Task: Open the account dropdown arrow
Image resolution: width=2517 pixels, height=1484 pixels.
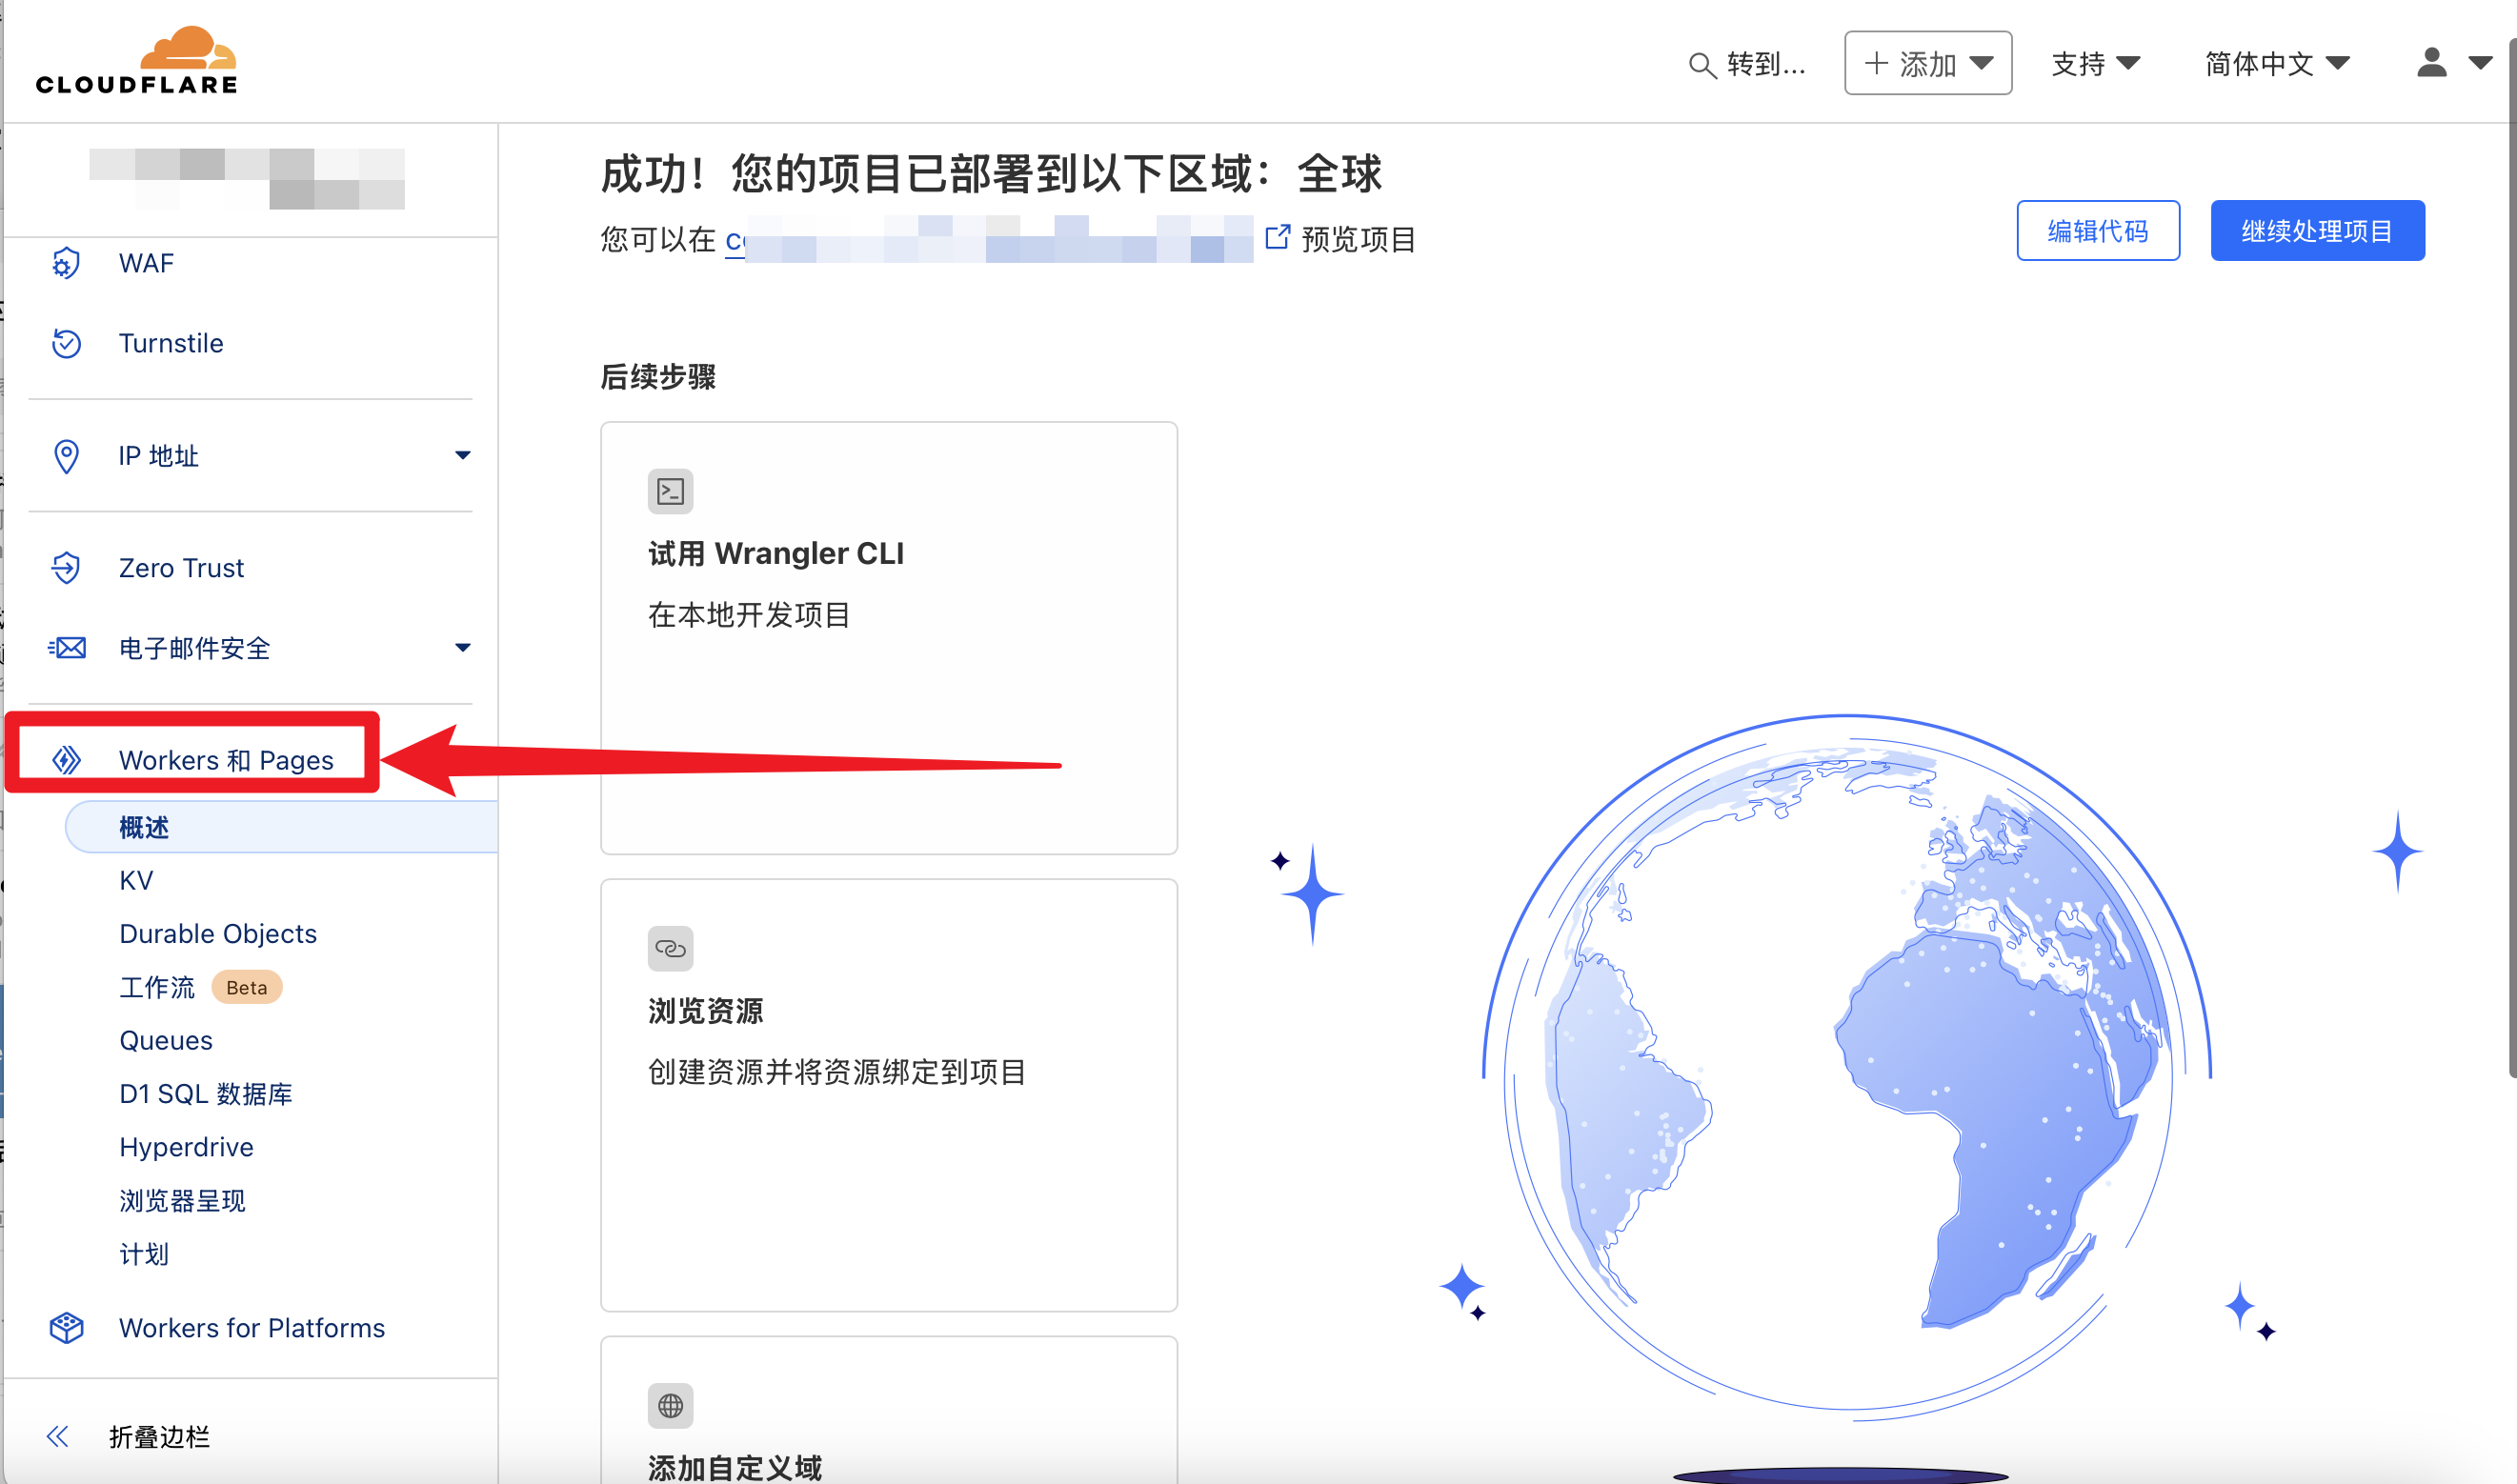Action: click(2479, 63)
